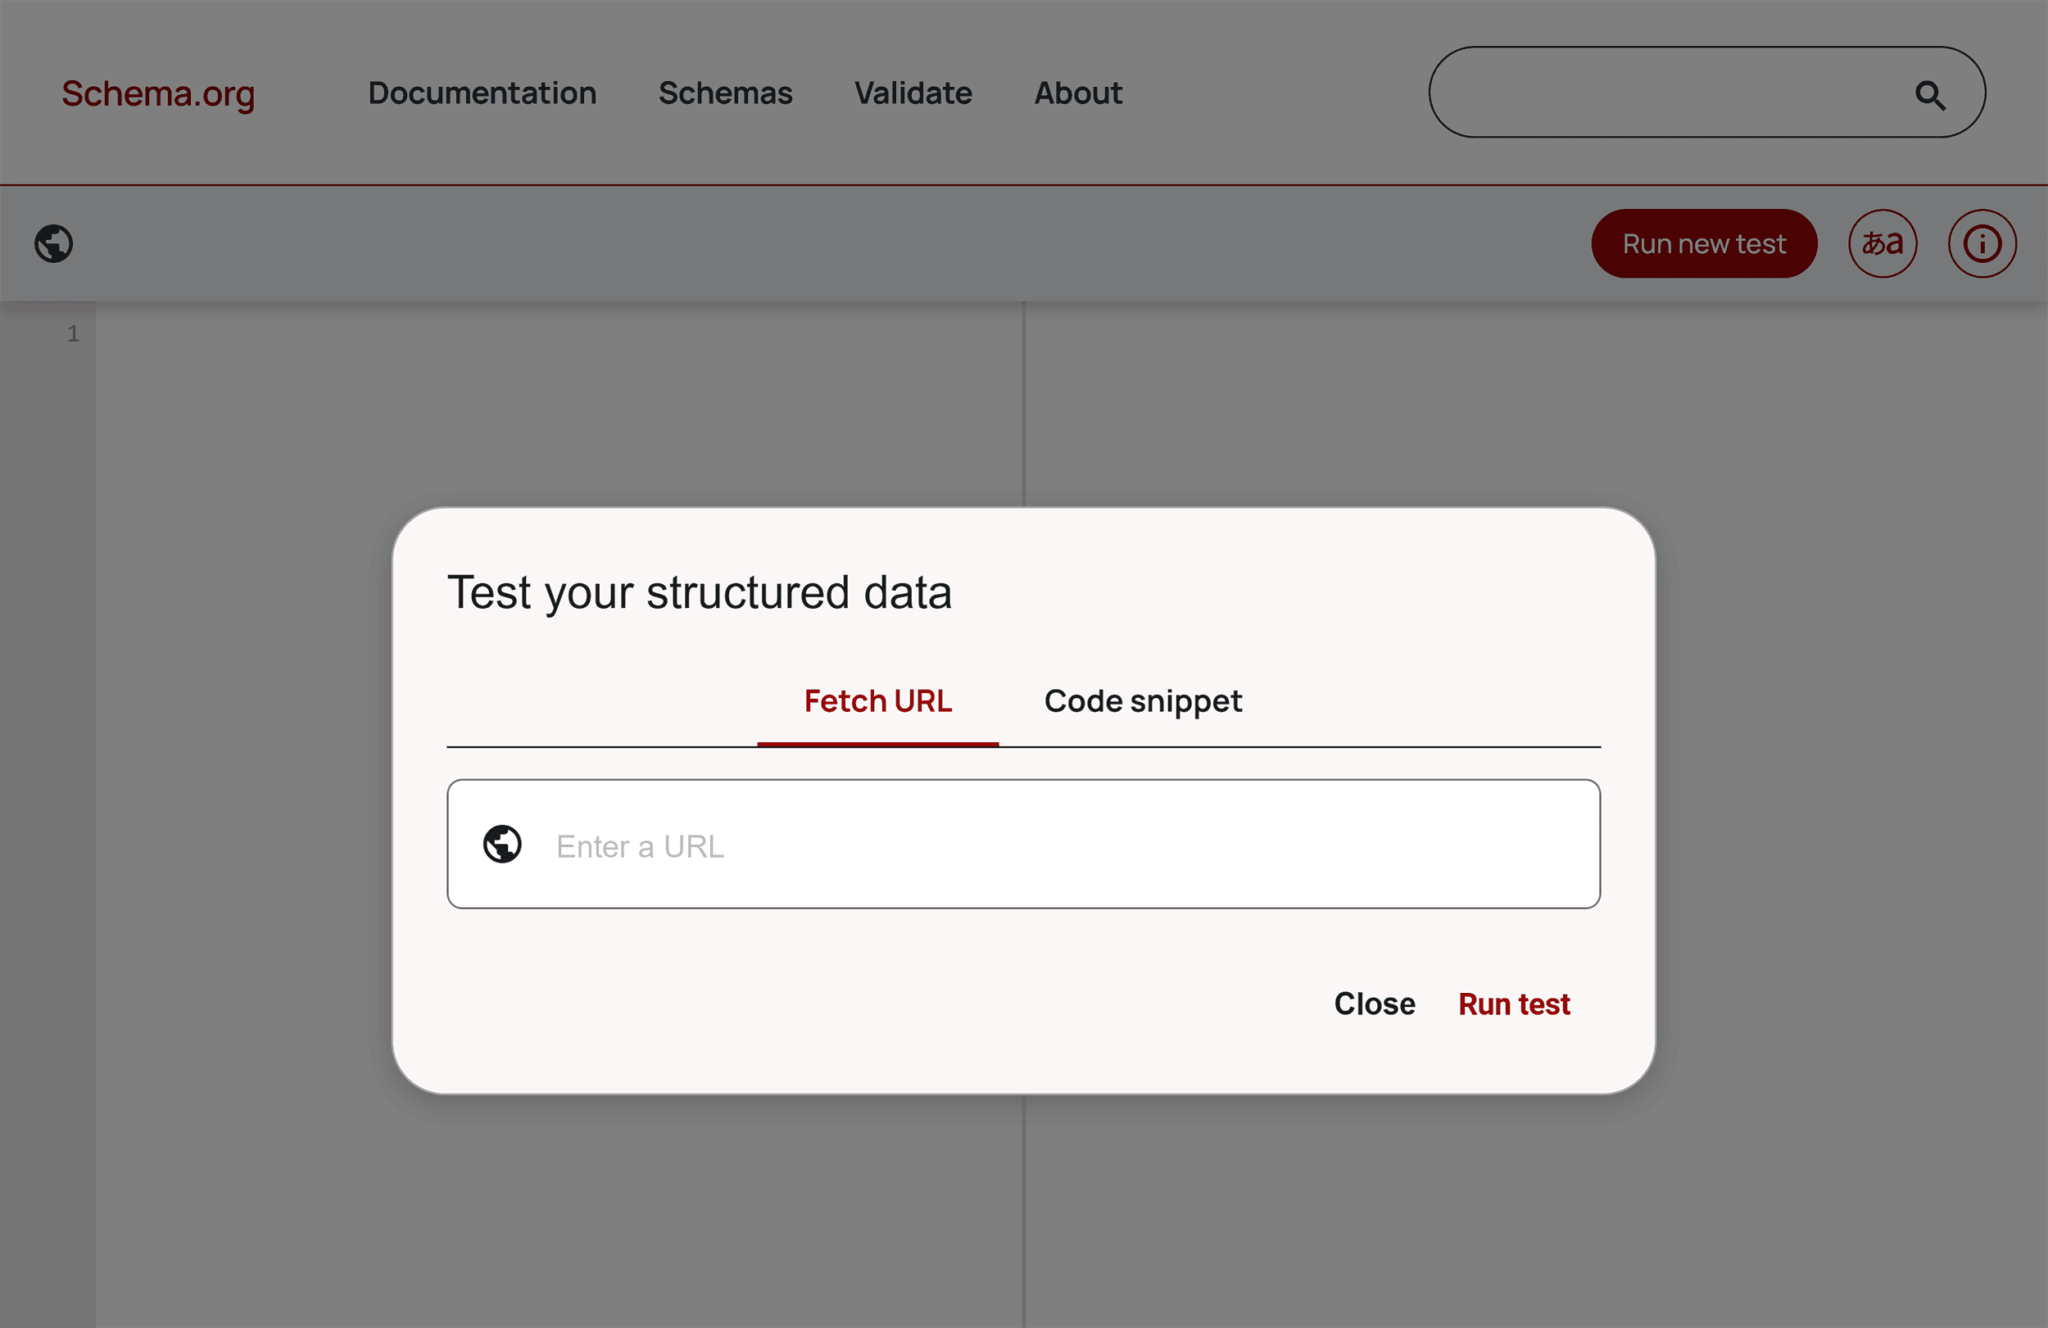Click the globe icon inside URL input field
Image resolution: width=2048 pixels, height=1328 pixels.
503,843
